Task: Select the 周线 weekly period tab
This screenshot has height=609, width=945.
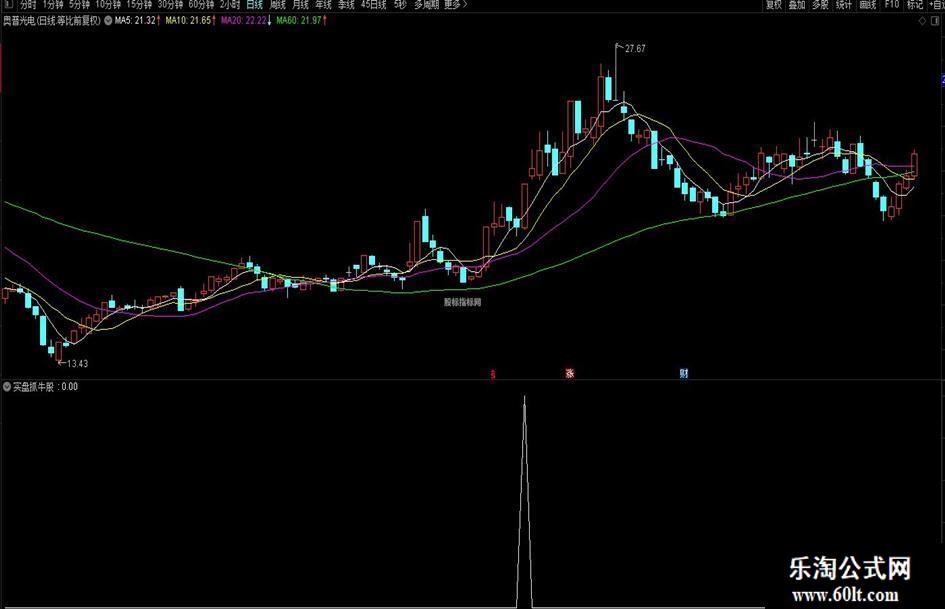Action: point(278,5)
